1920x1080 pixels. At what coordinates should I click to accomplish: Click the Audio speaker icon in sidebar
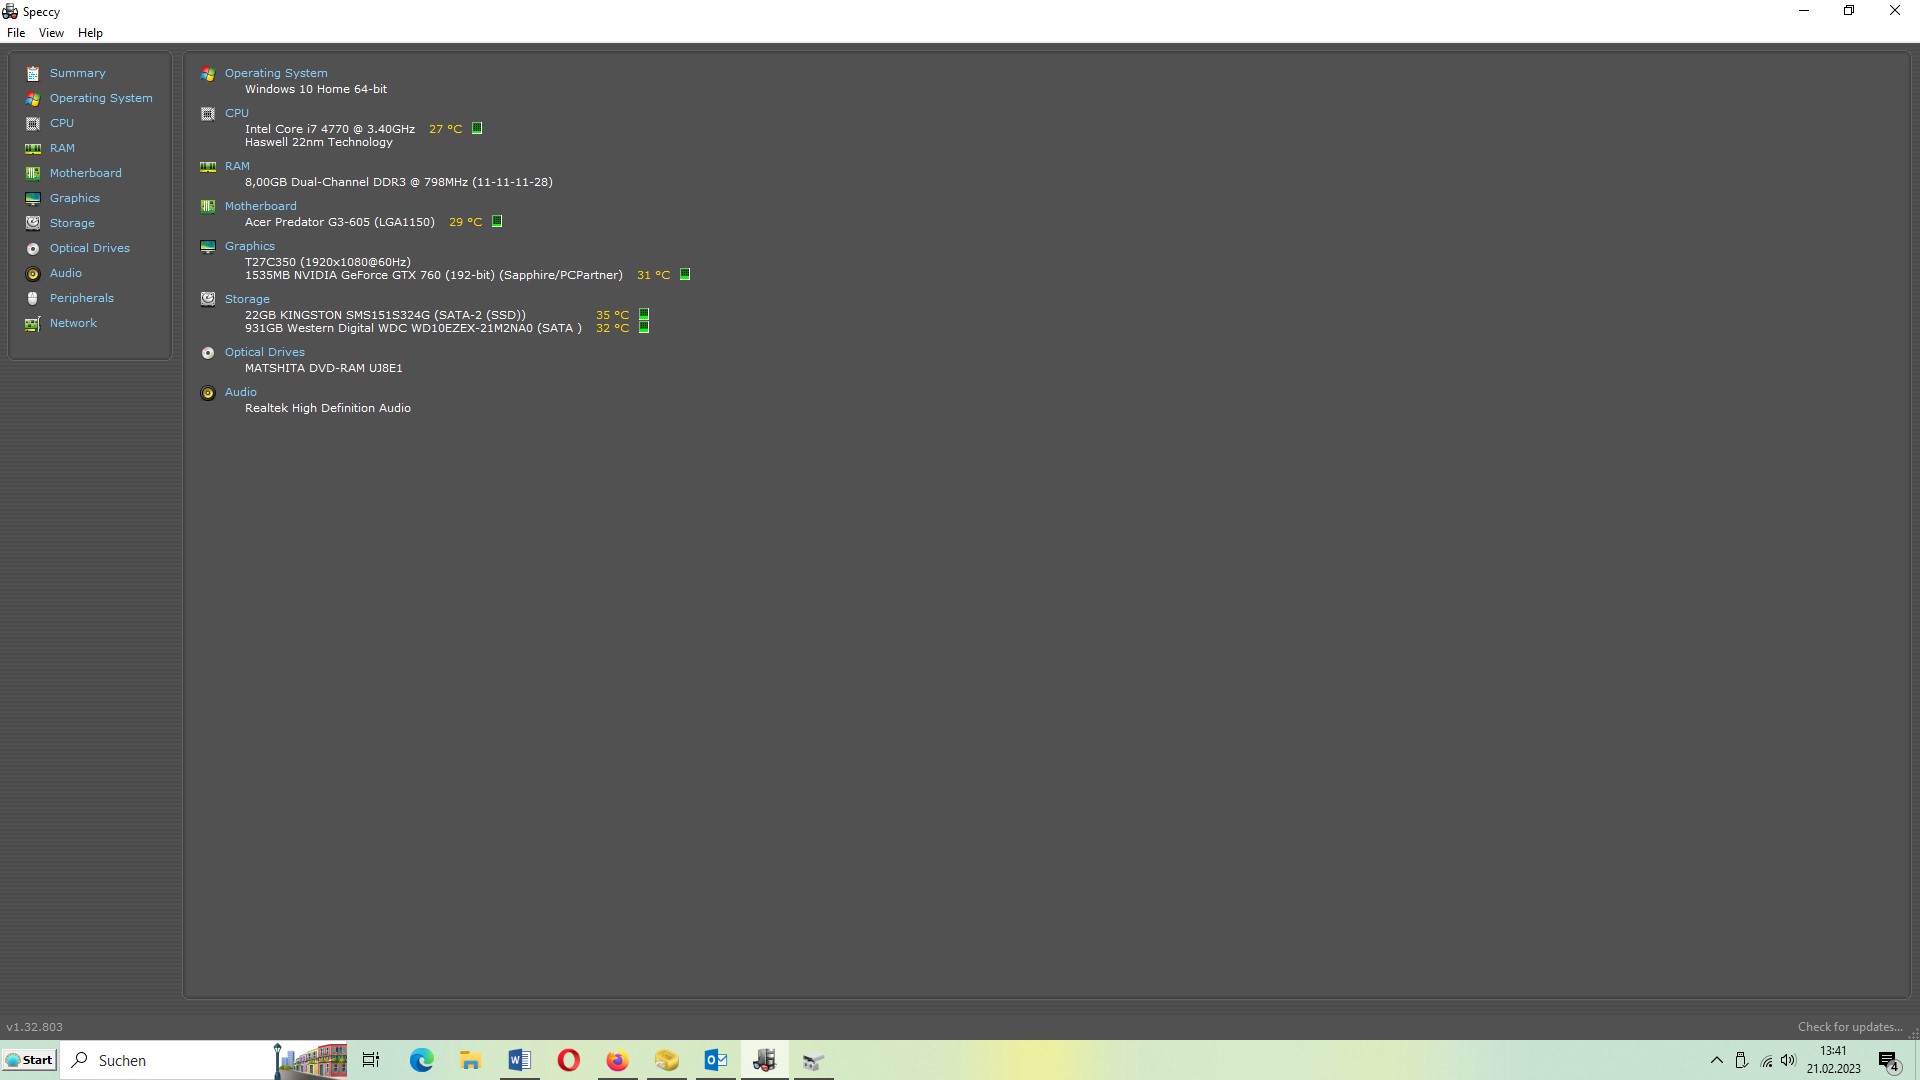(x=33, y=274)
